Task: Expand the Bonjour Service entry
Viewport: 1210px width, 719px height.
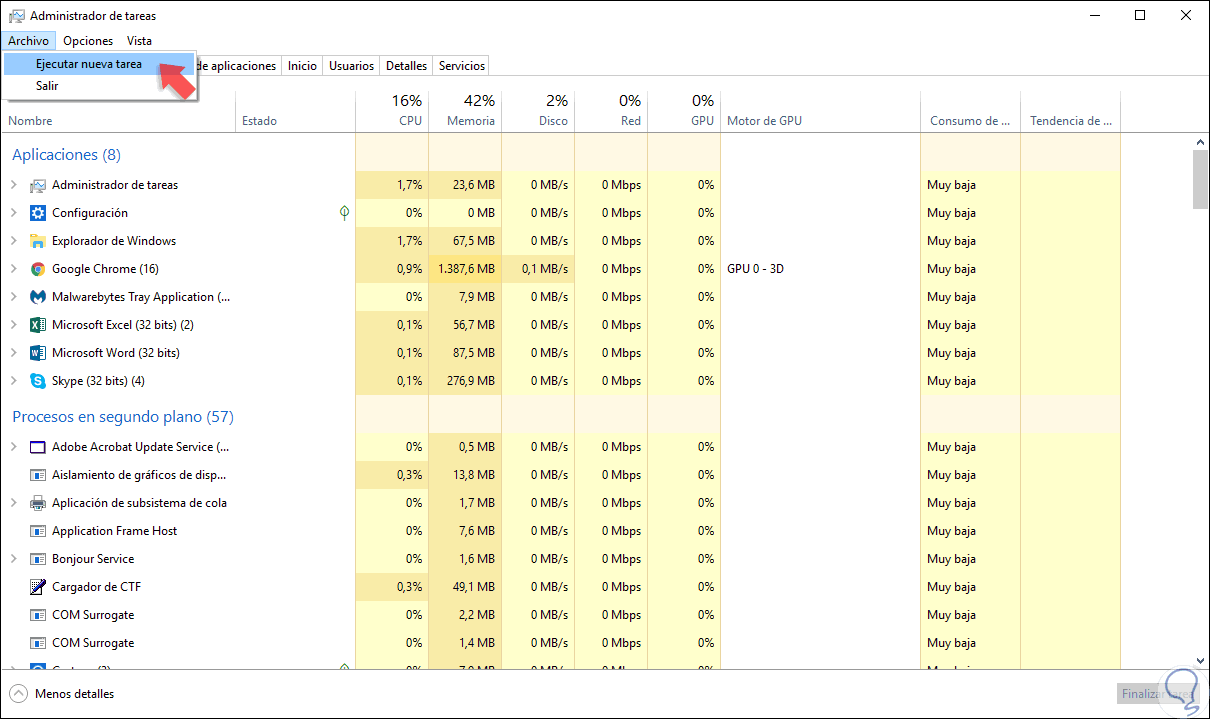Action: tap(14, 559)
